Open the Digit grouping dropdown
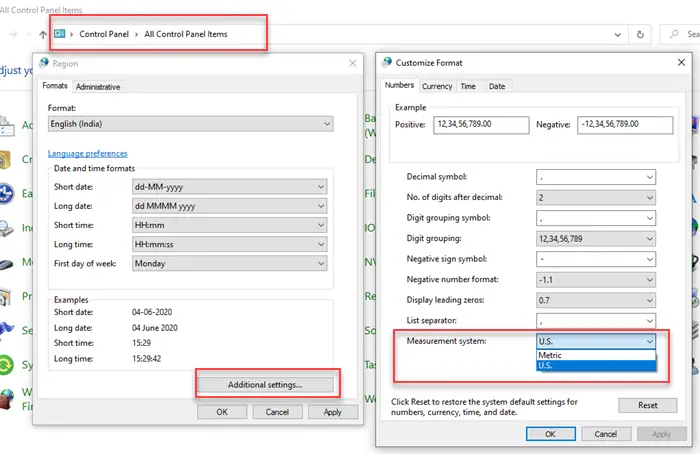Screen dimensions: 700x454 [x=596, y=239]
